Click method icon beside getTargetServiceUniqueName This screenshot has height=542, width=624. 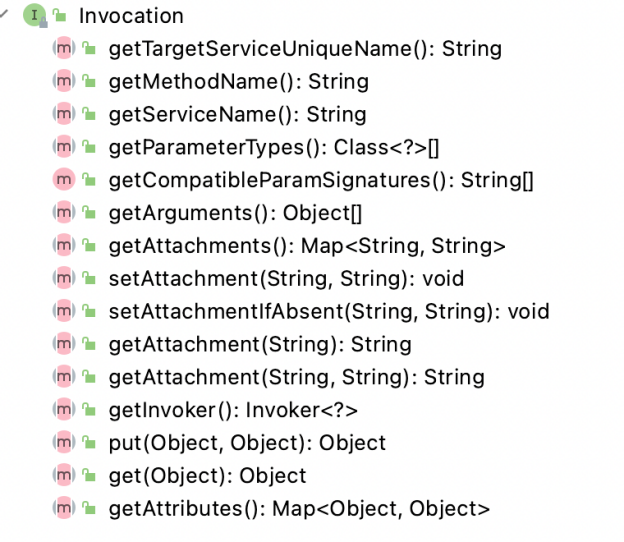tap(64, 48)
